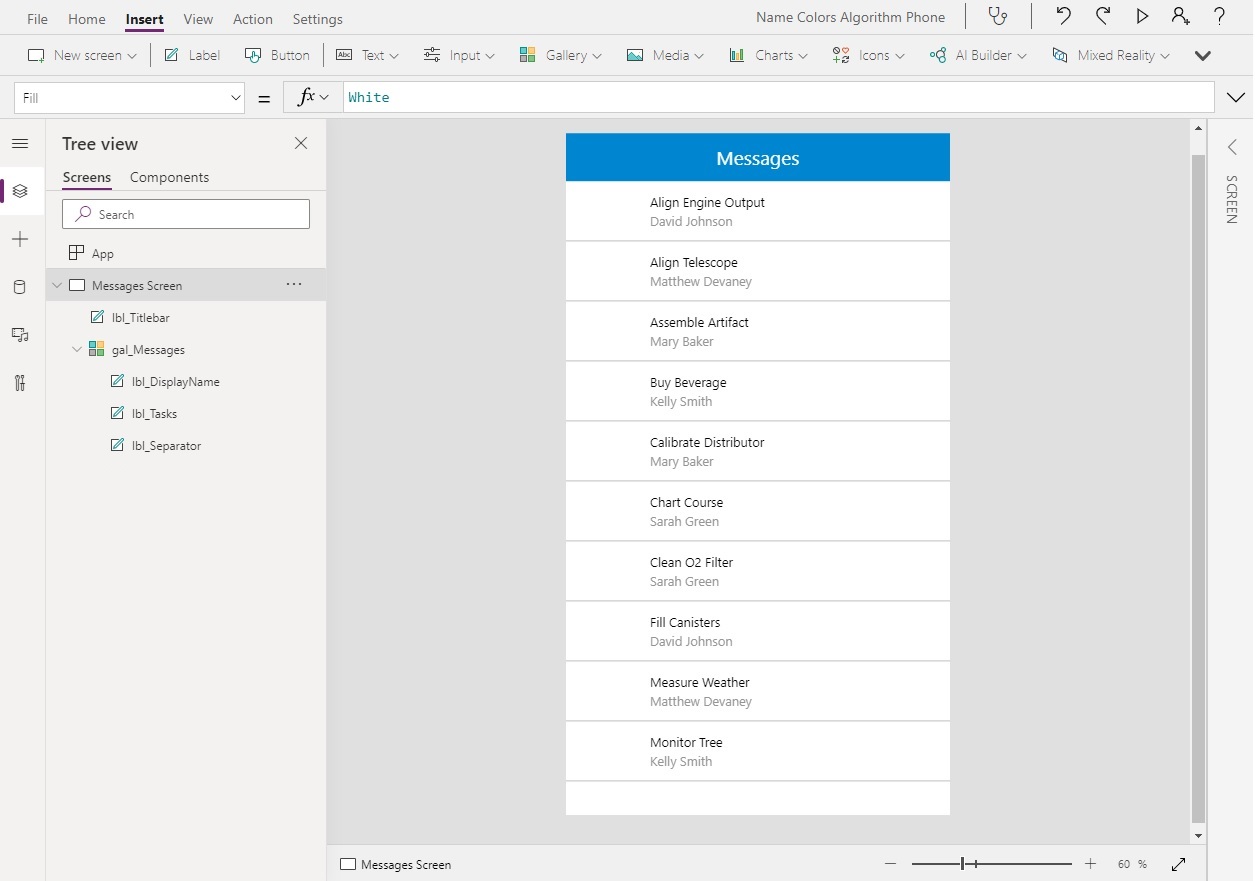Collapse the Messages Screen tree item

57,284
